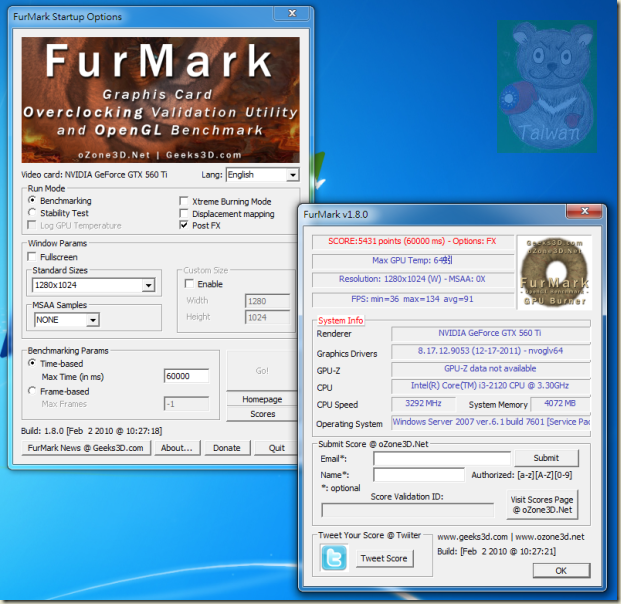Image resolution: width=621 pixels, height=604 pixels.
Task: Open the MSAA Samples NONE dropdown
Action: click(67, 319)
